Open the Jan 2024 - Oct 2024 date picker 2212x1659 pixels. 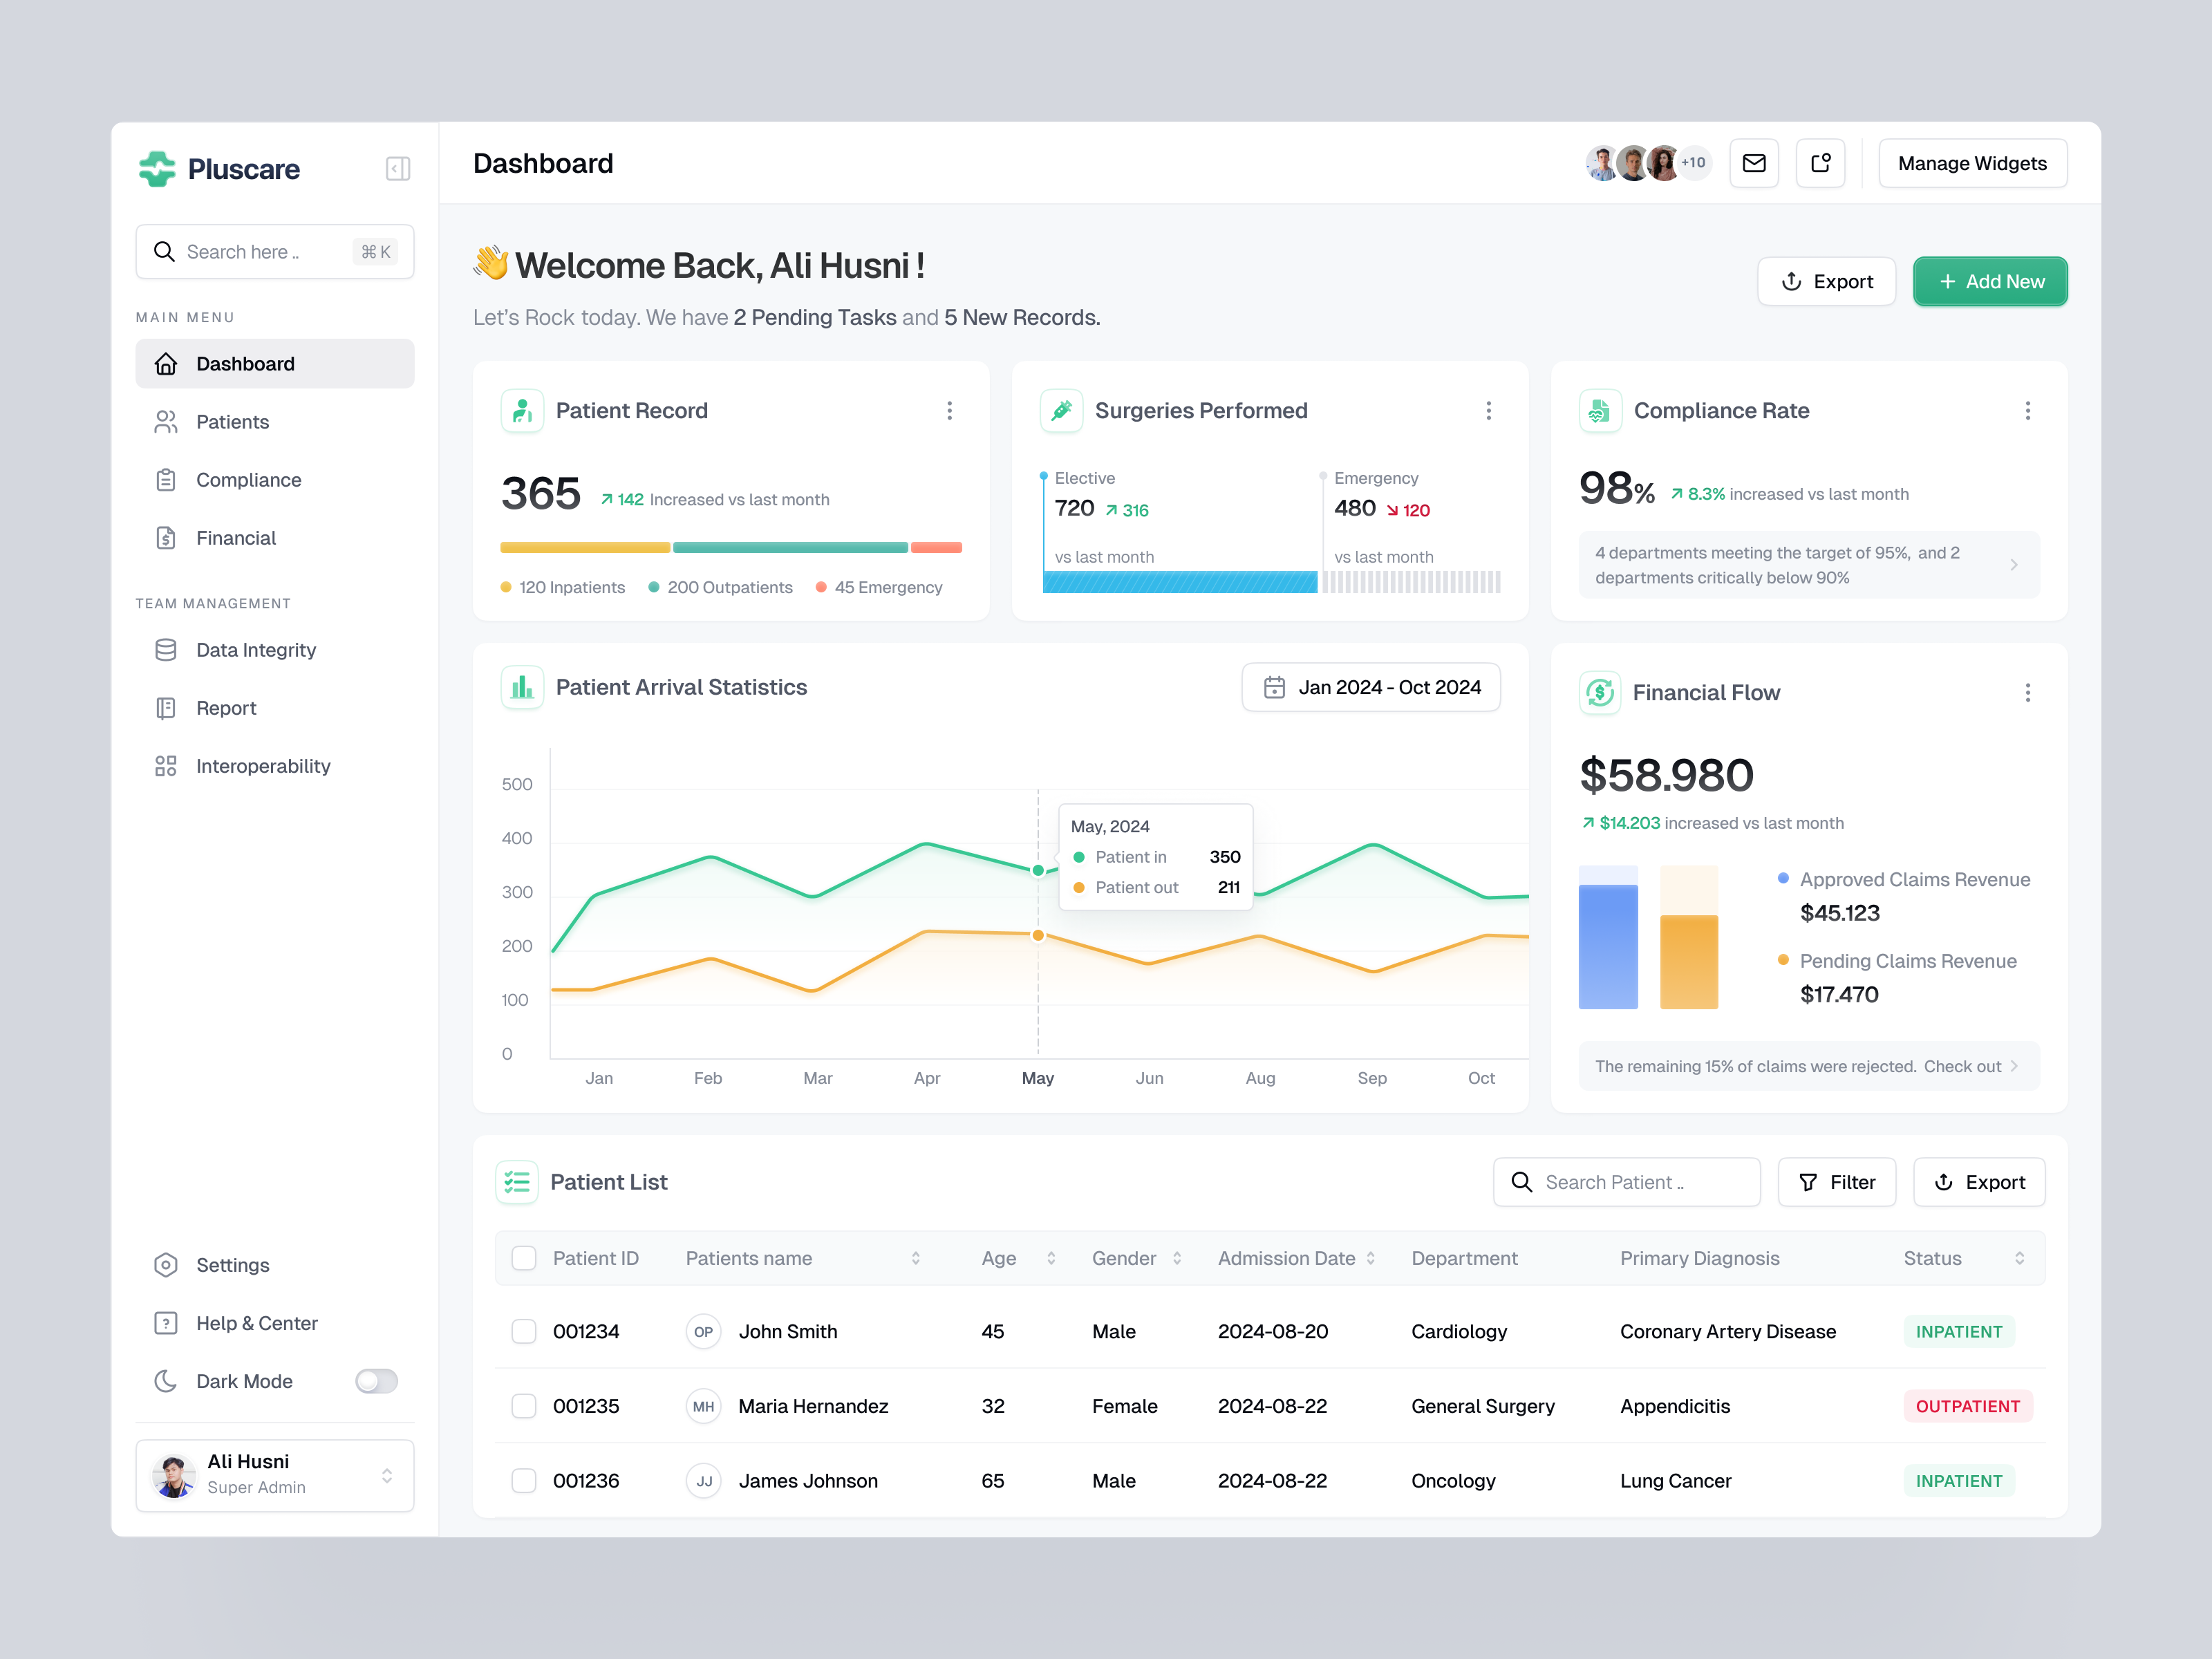(1371, 687)
